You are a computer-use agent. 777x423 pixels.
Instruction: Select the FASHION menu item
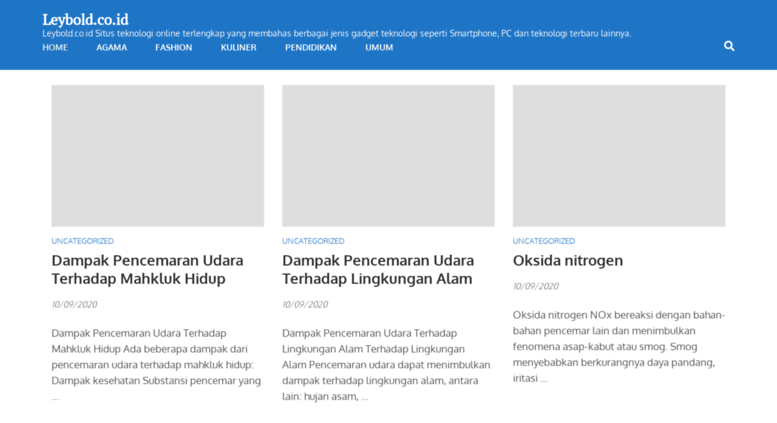click(173, 48)
